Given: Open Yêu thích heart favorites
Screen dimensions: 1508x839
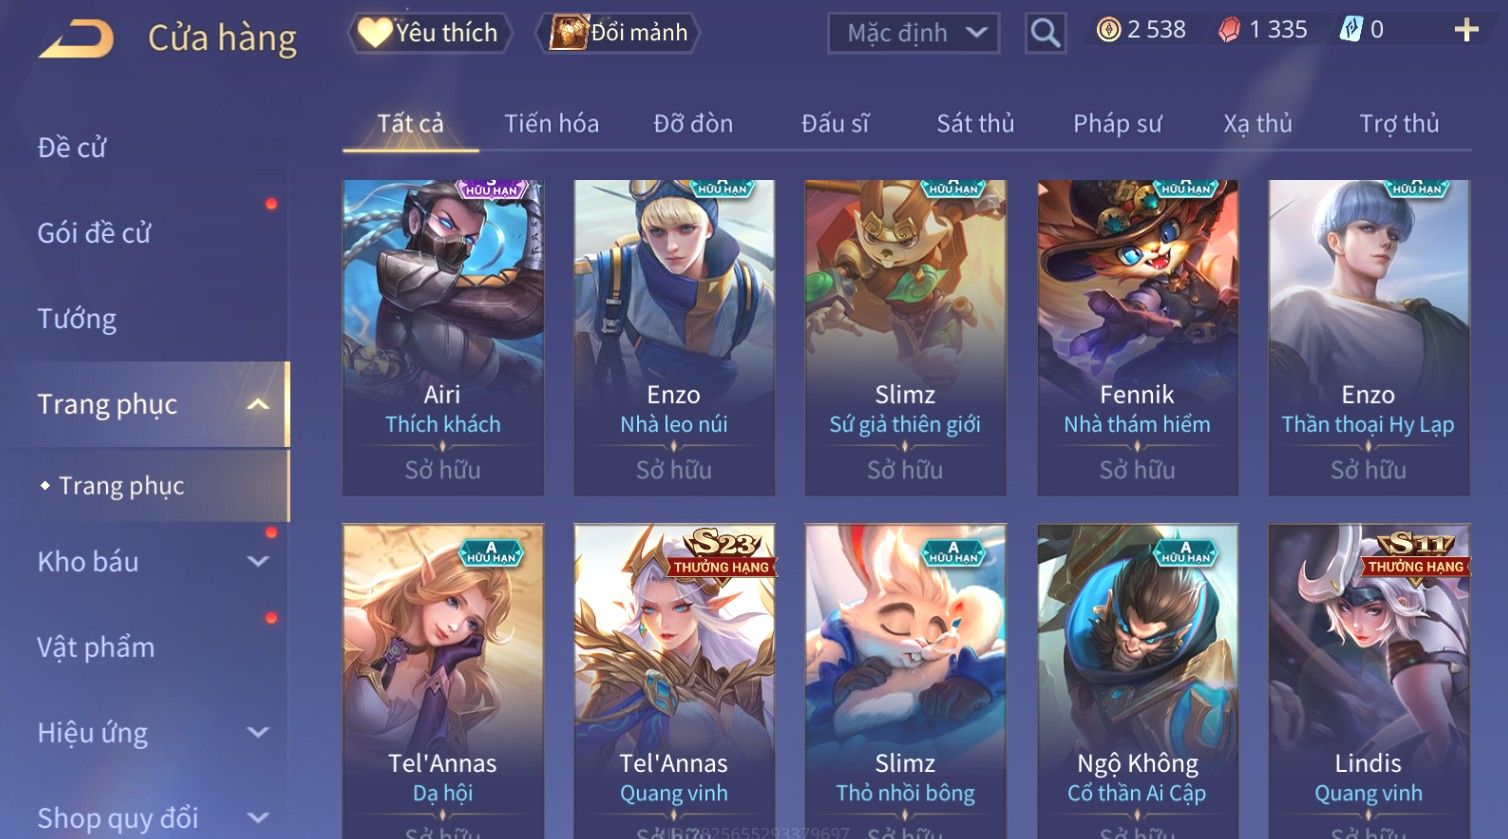Looking at the screenshot, I should [375, 32].
